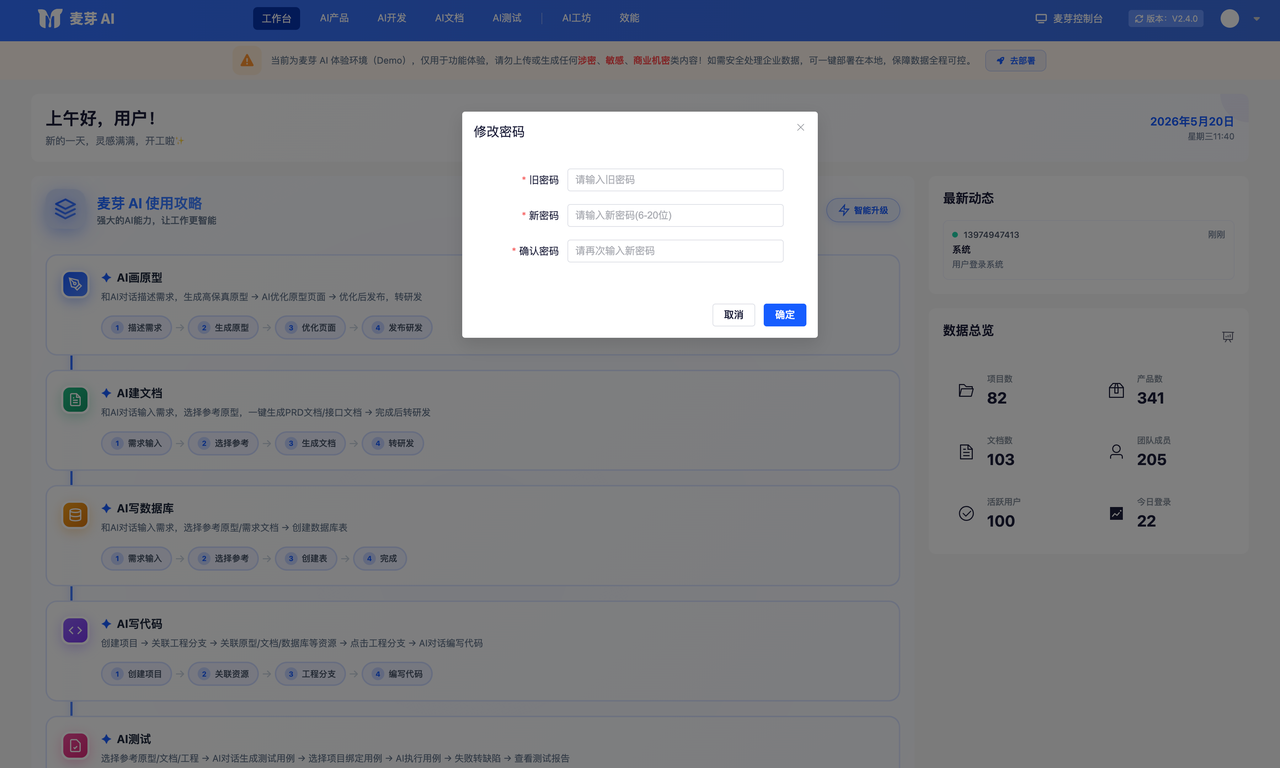Screen dimensions: 1280x768
Task: Click the icon beside 数据总览 heading
Action: pos(1228,337)
